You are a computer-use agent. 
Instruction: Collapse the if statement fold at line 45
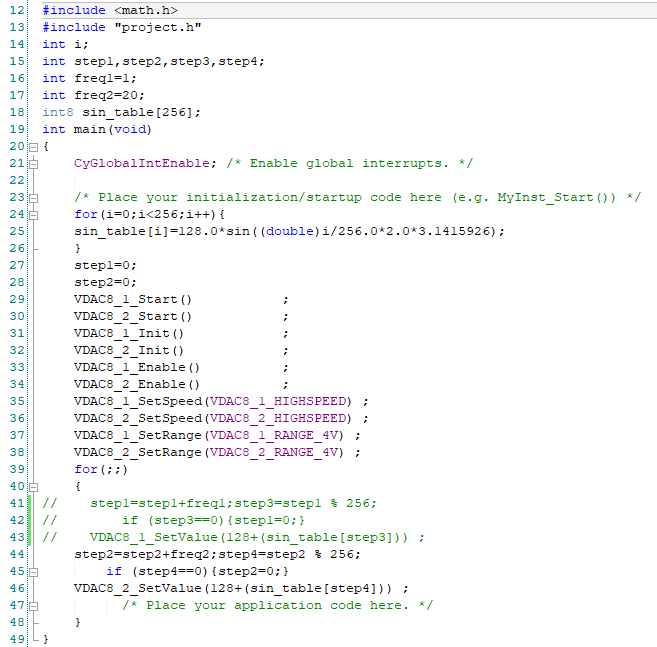[x=34, y=572]
